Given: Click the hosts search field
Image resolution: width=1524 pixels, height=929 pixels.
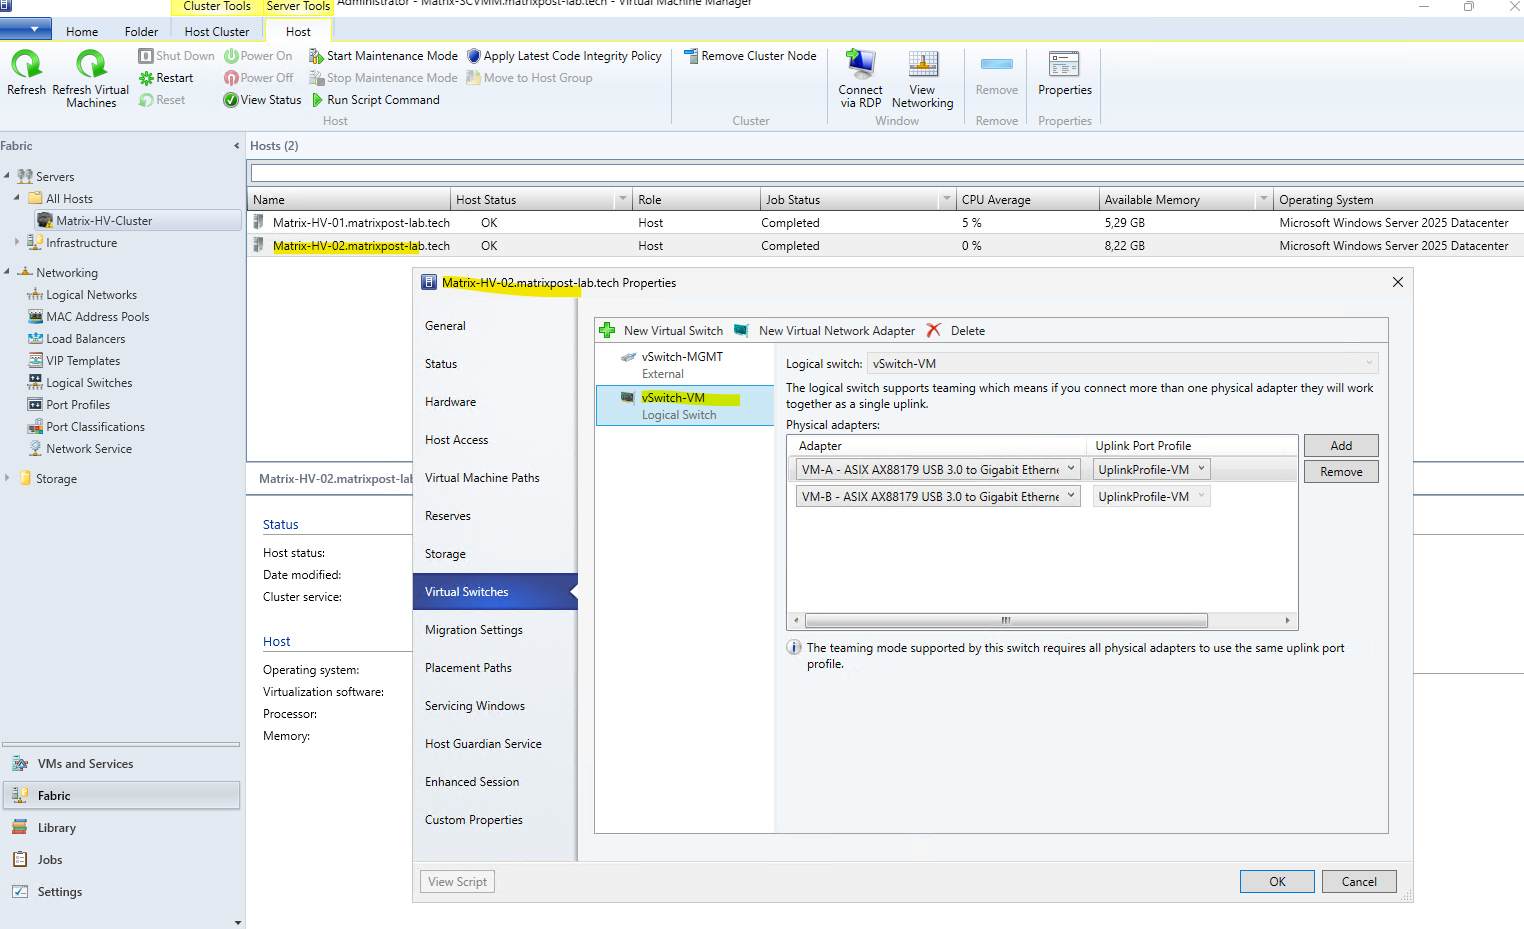Looking at the screenshot, I should [887, 174].
